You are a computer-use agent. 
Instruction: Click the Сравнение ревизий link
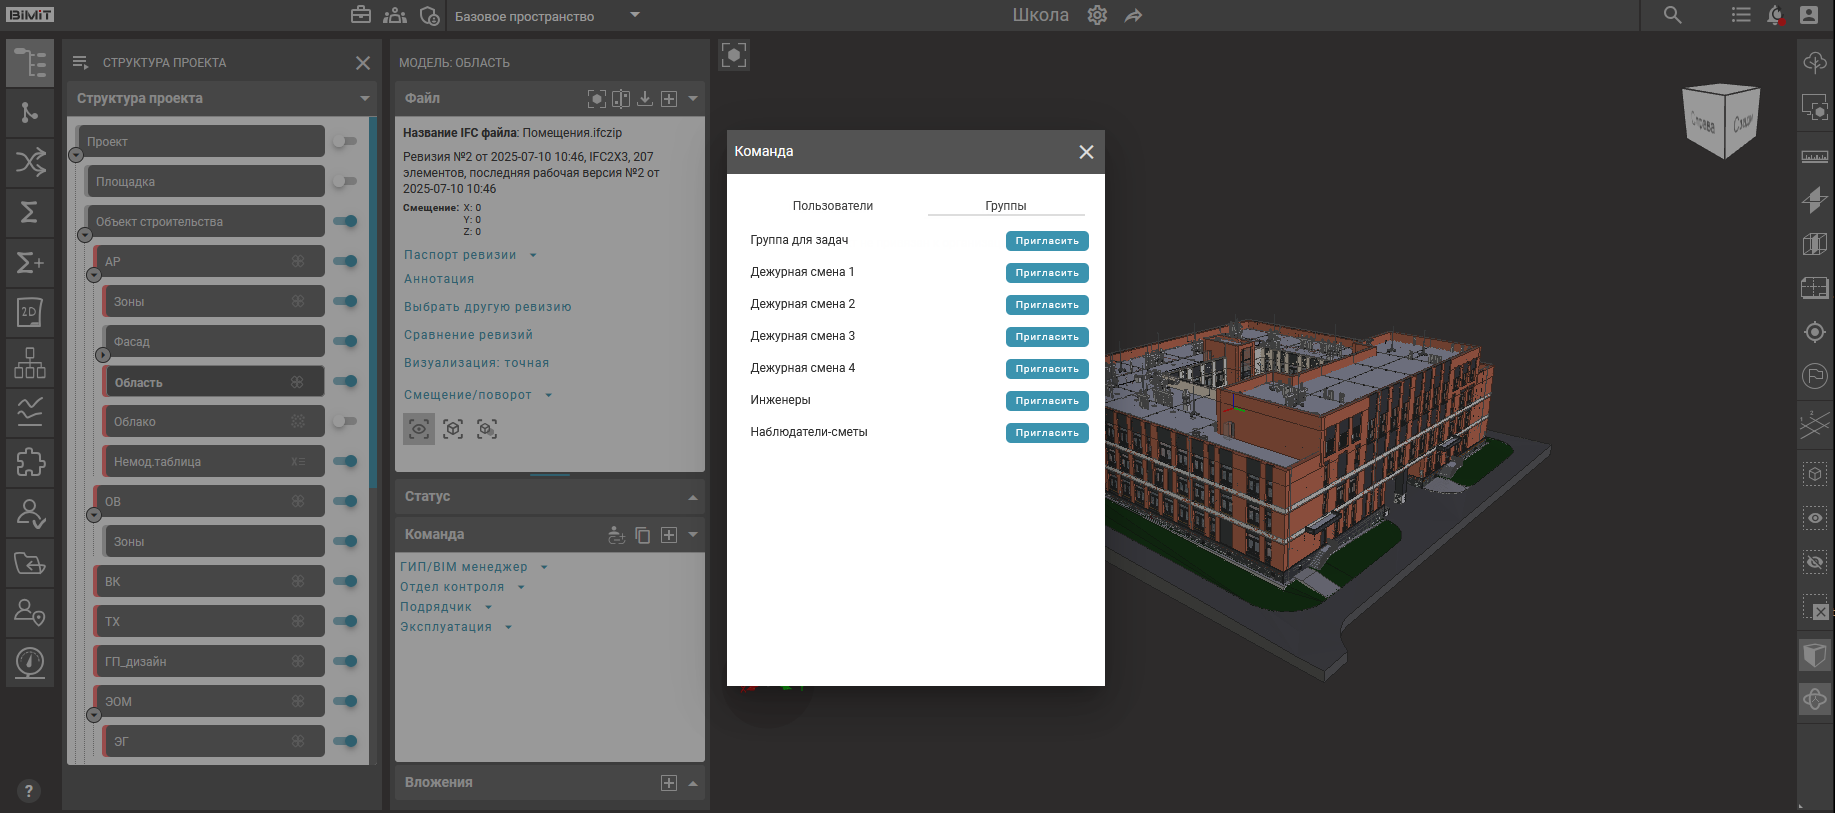pyautogui.click(x=468, y=335)
